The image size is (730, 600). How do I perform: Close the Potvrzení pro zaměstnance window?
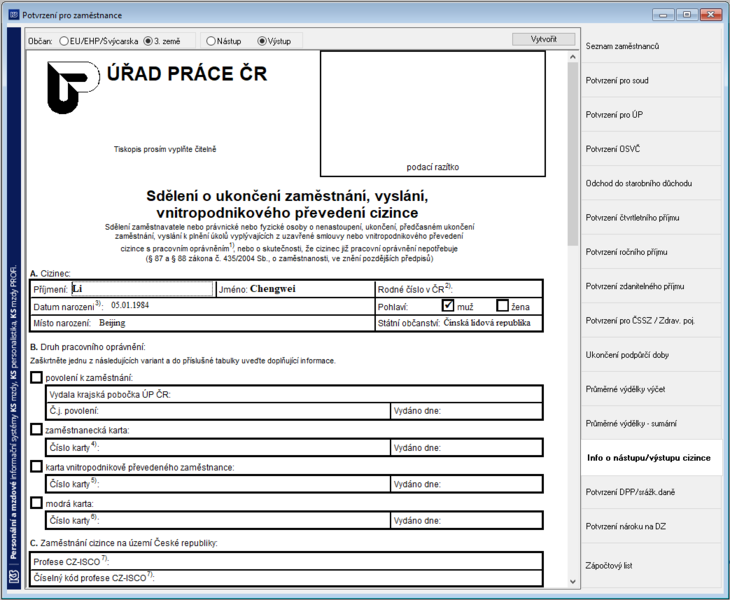click(x=710, y=14)
